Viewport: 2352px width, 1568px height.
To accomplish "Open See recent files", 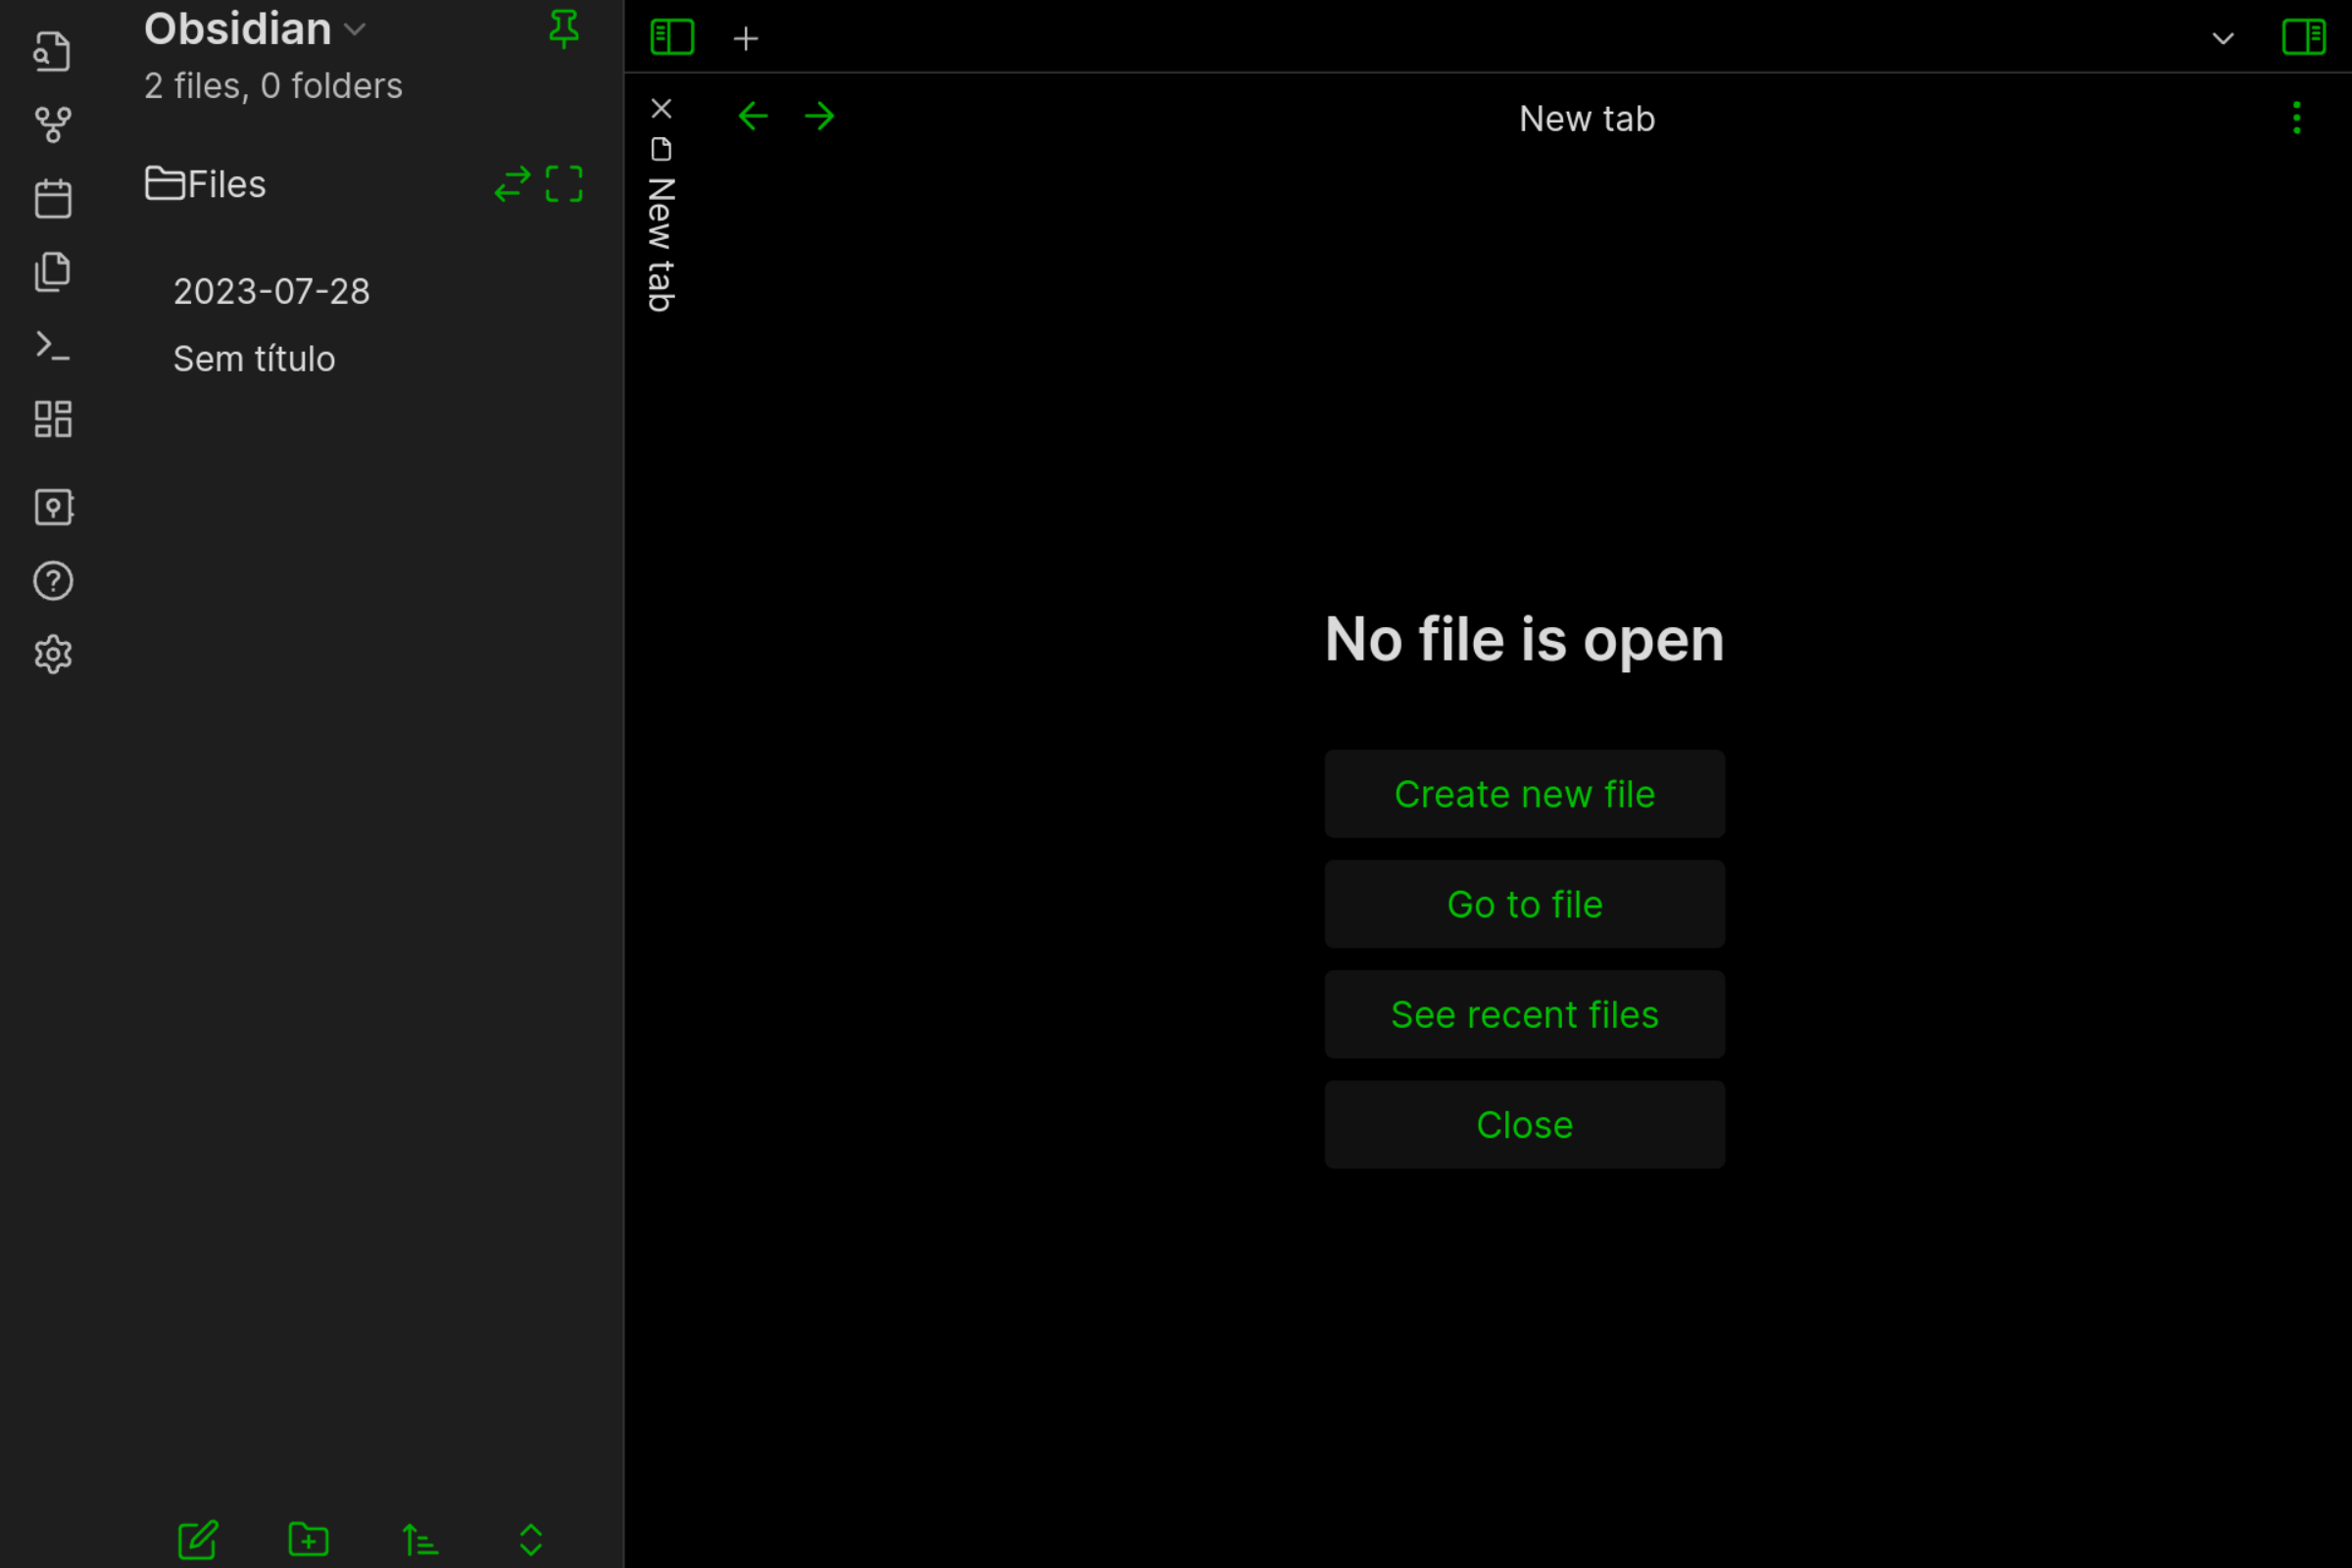I will coord(1524,1014).
